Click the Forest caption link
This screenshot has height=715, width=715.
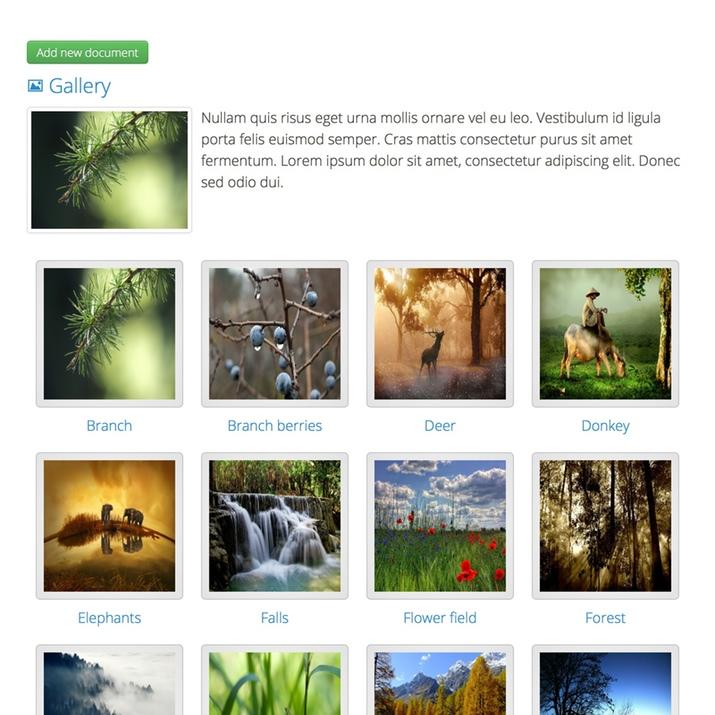(x=606, y=618)
